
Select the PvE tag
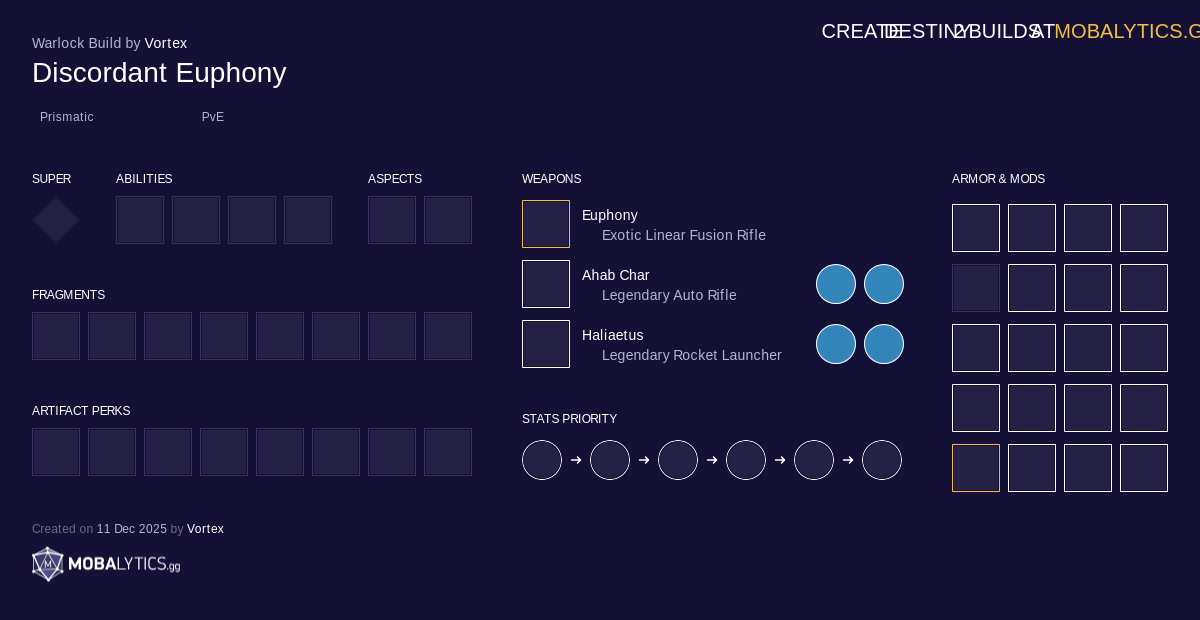tap(213, 117)
